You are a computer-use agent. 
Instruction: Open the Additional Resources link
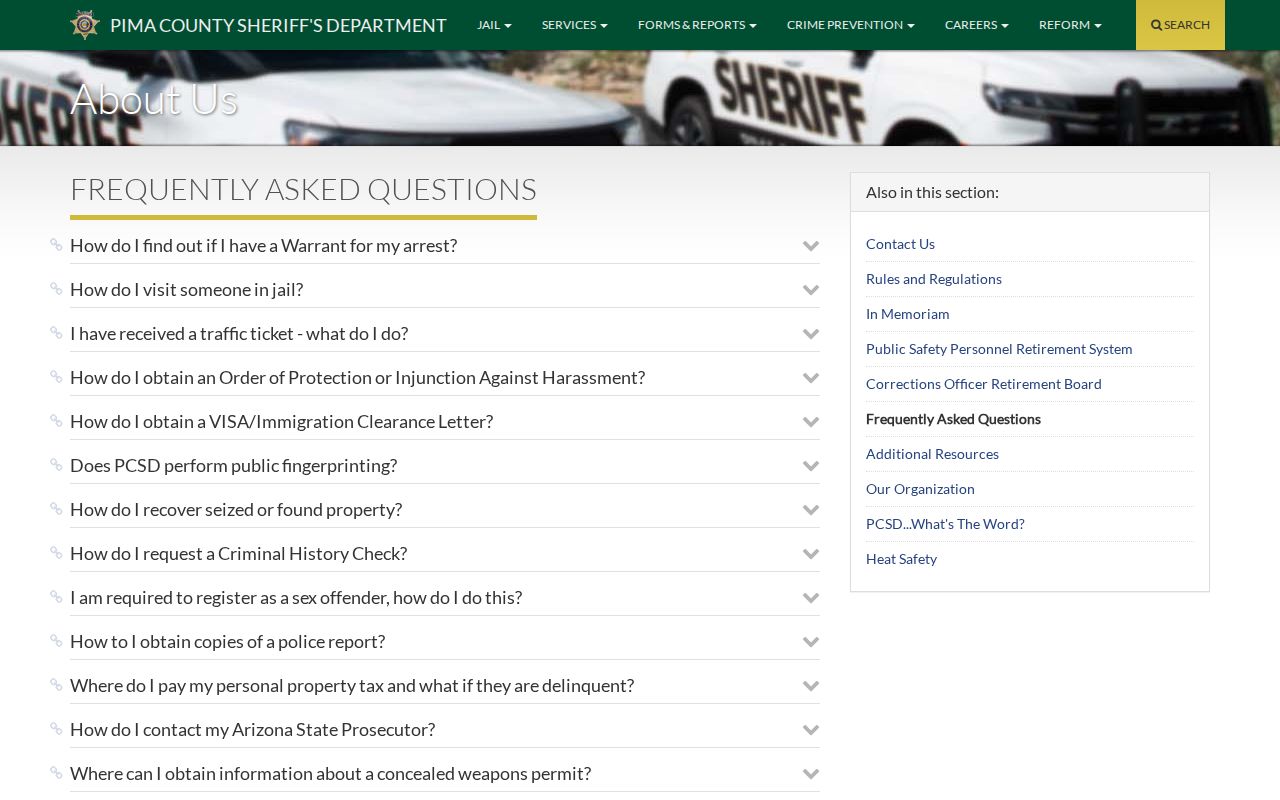click(x=932, y=454)
